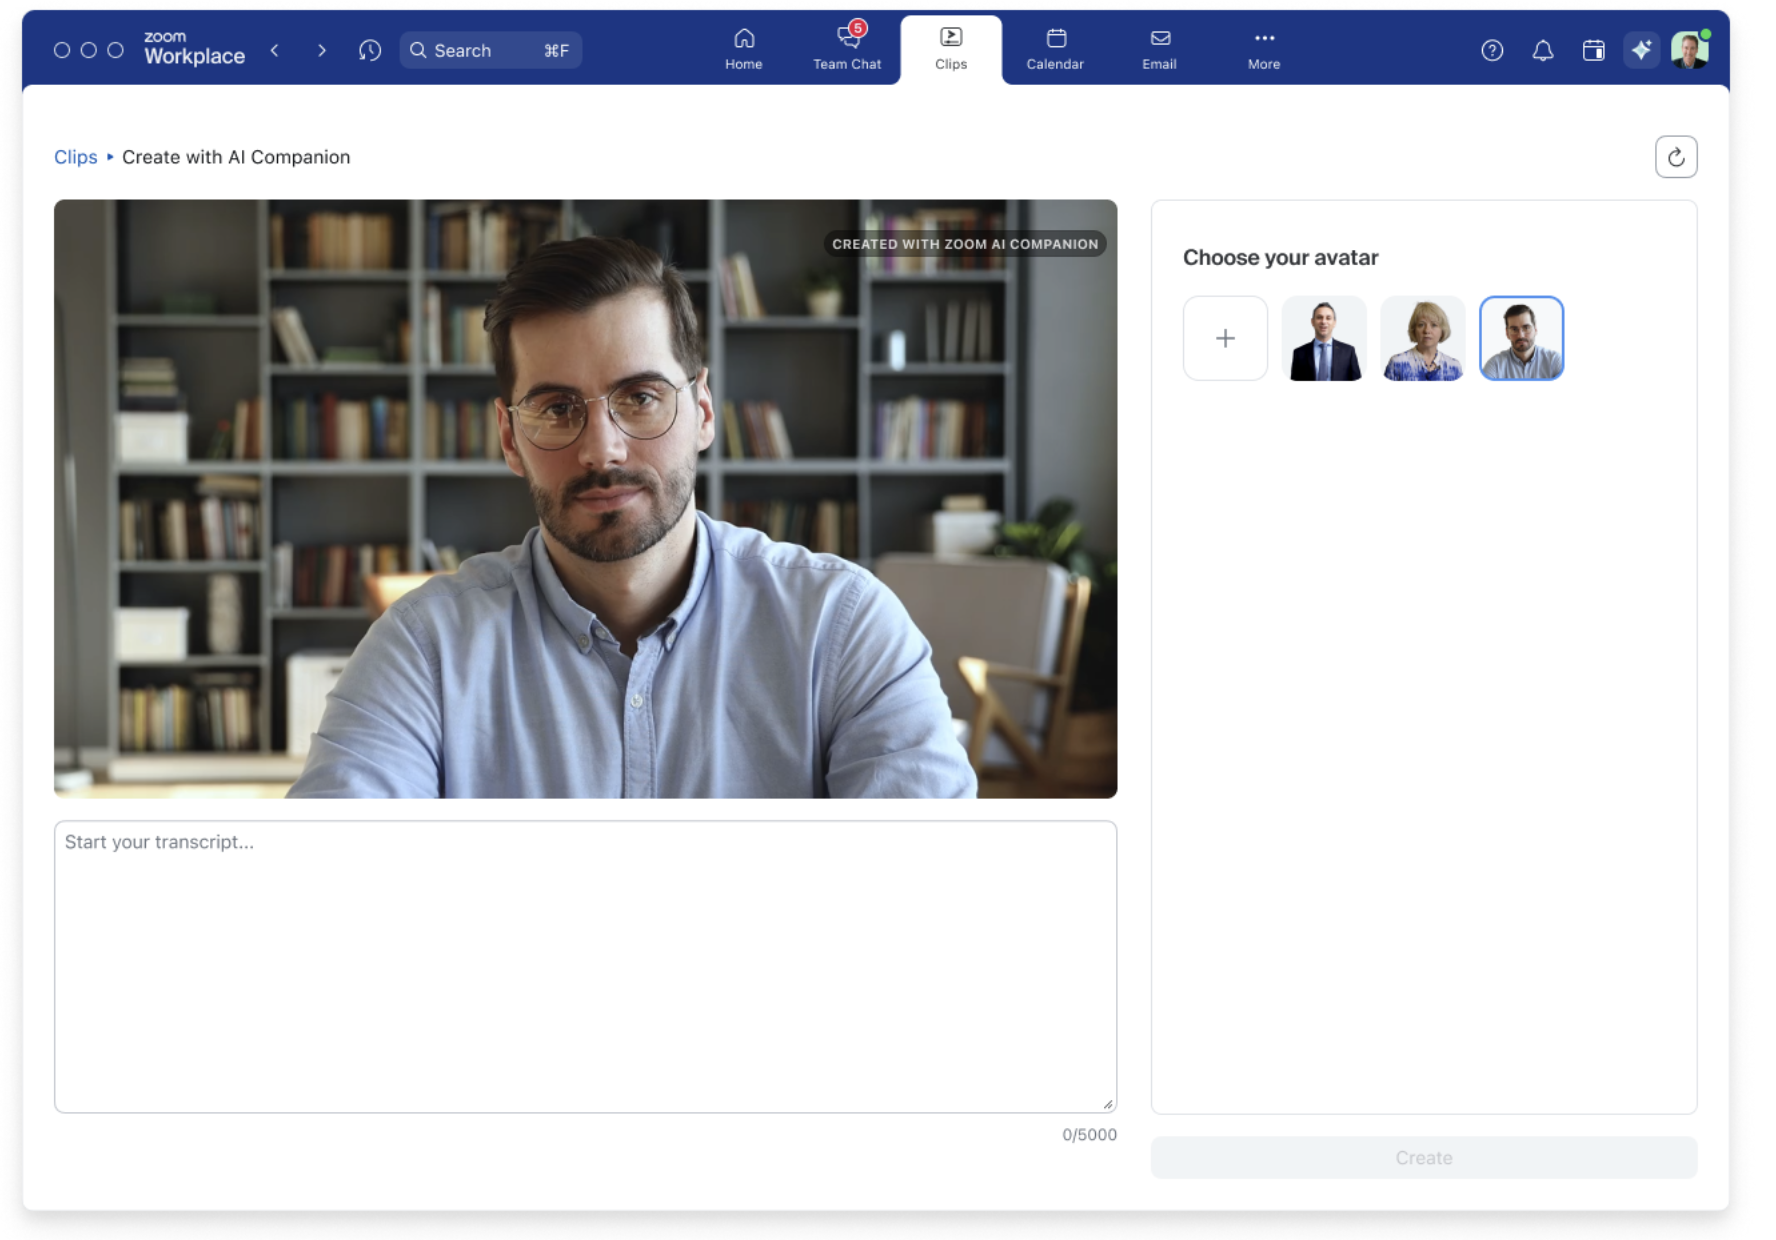
Task: Click the refresh reset button
Action: tap(1676, 157)
